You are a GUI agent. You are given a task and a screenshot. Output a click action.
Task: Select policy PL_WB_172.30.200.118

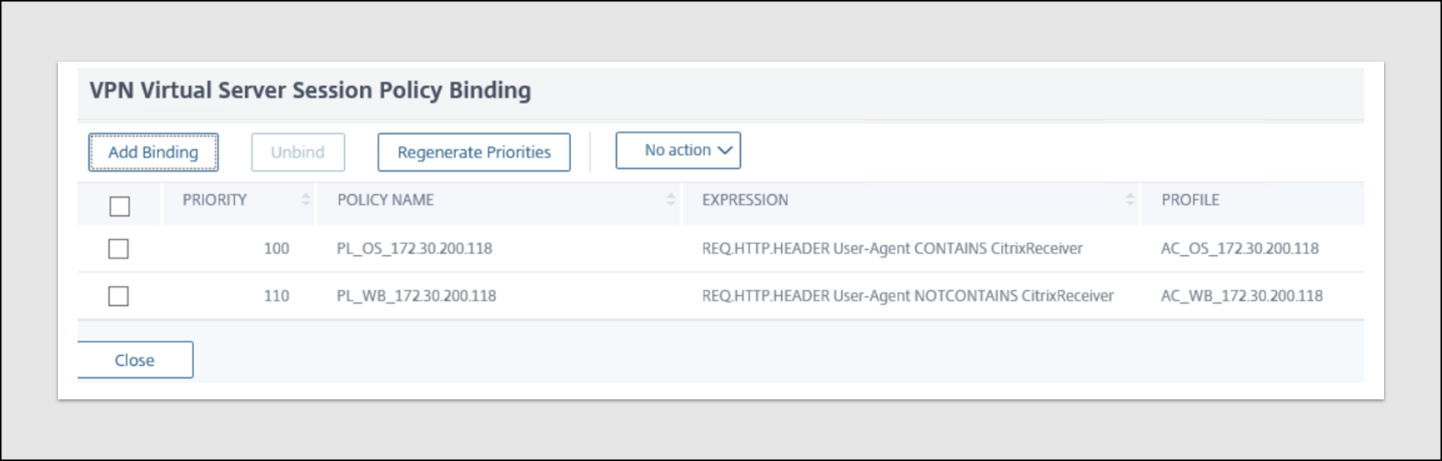pyautogui.click(x=416, y=296)
